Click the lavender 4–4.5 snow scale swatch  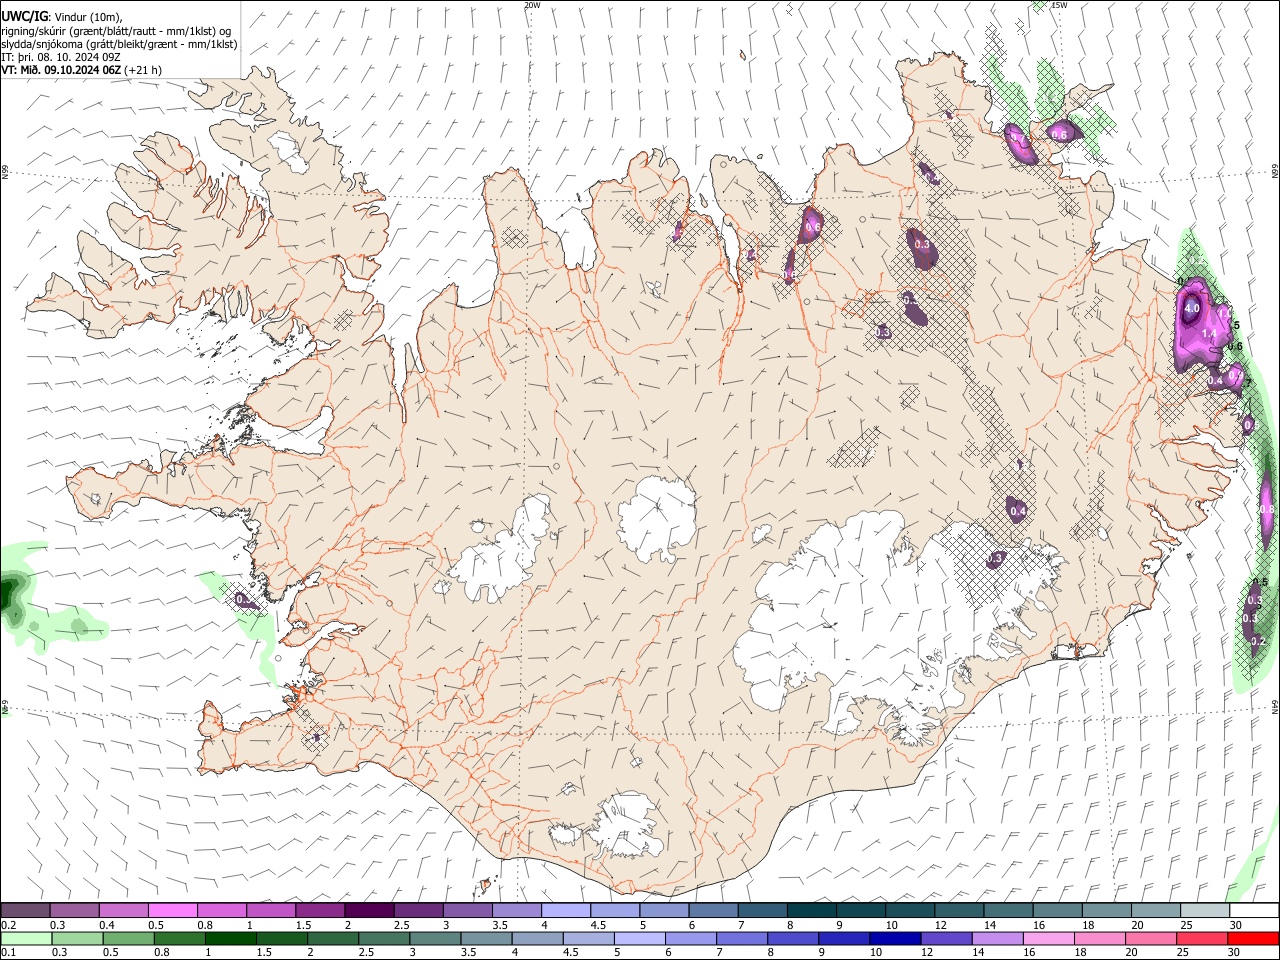coord(565,910)
